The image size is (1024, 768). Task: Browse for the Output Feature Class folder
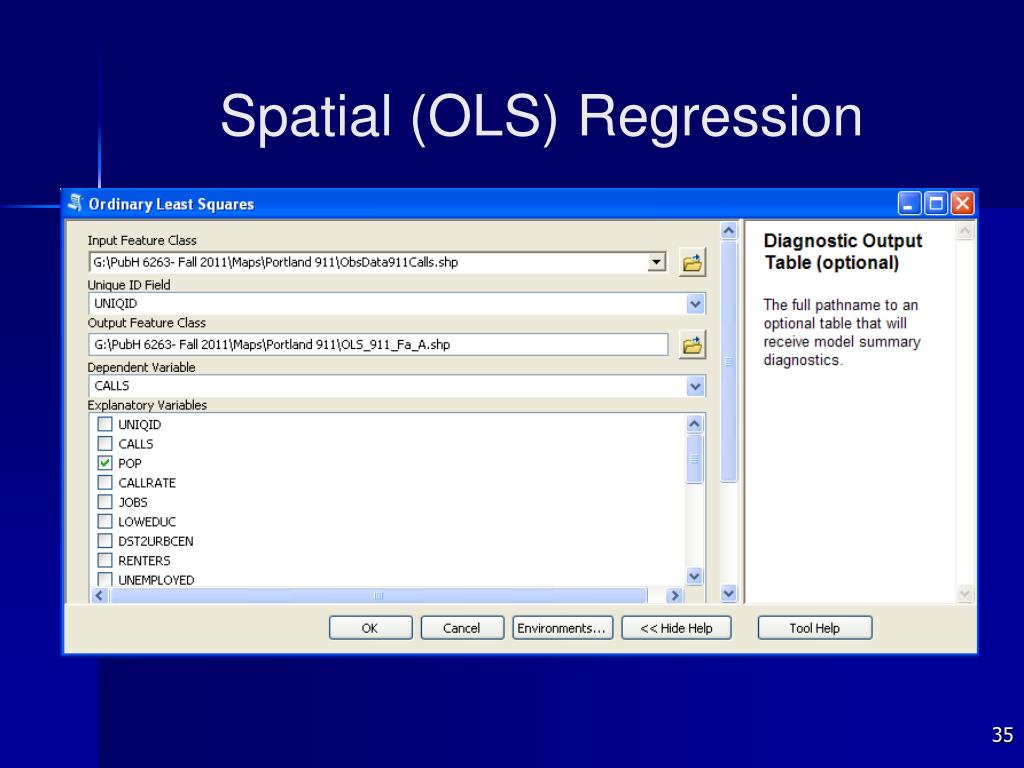[x=692, y=345]
